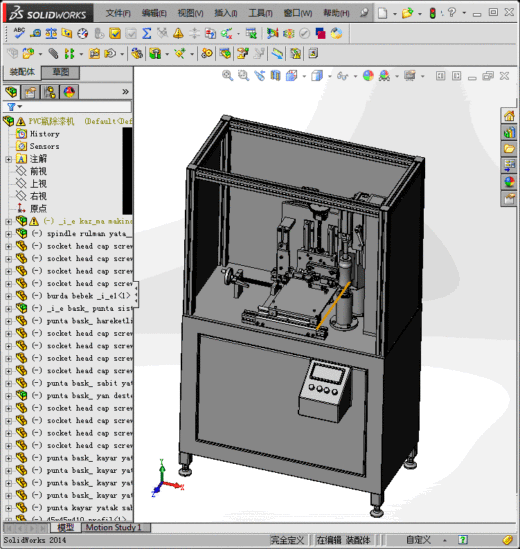Expand the spindle rulman yata tree node
The height and width of the screenshot is (549, 520).
pos(8,234)
